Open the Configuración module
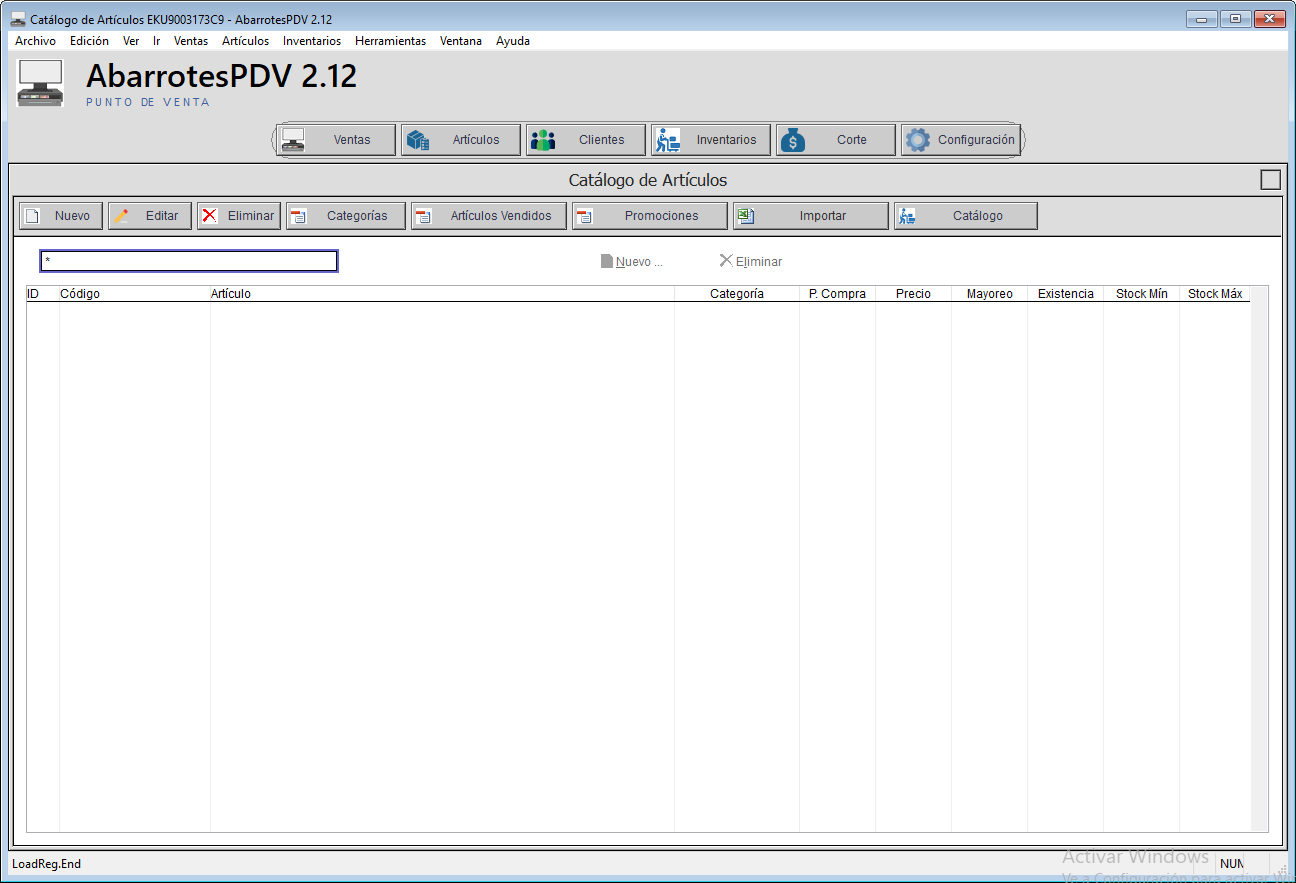 tap(961, 140)
